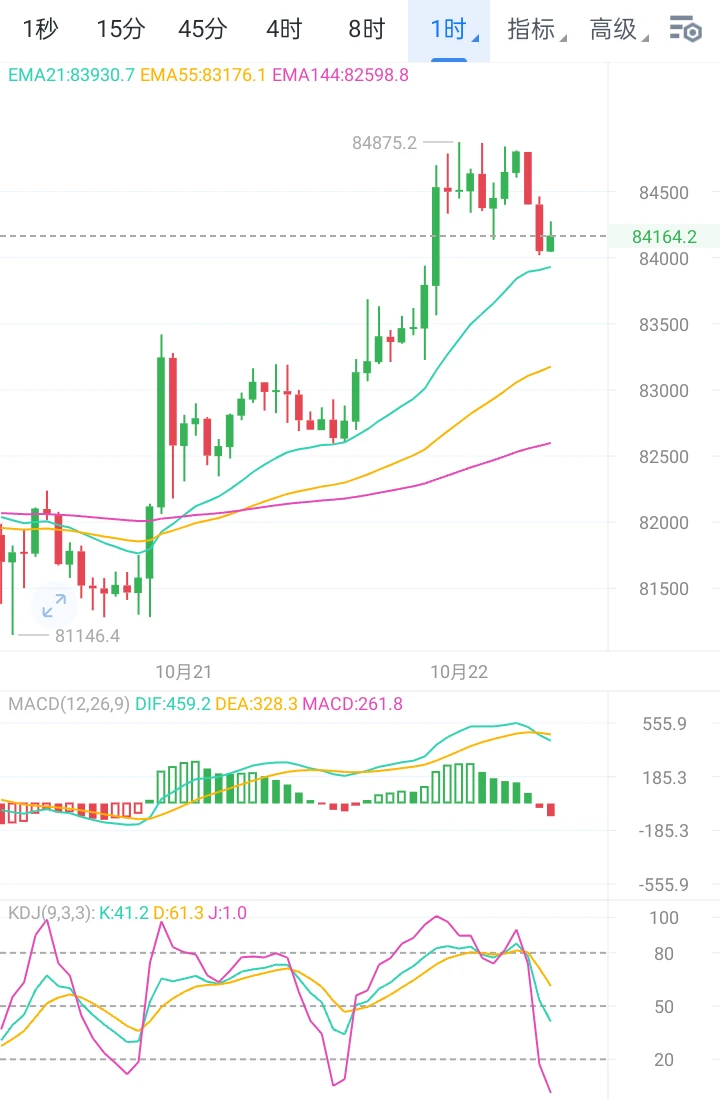Screen dimensions: 720x1099
Task: Tap the current price tag 84164.2
Action: pos(664,236)
